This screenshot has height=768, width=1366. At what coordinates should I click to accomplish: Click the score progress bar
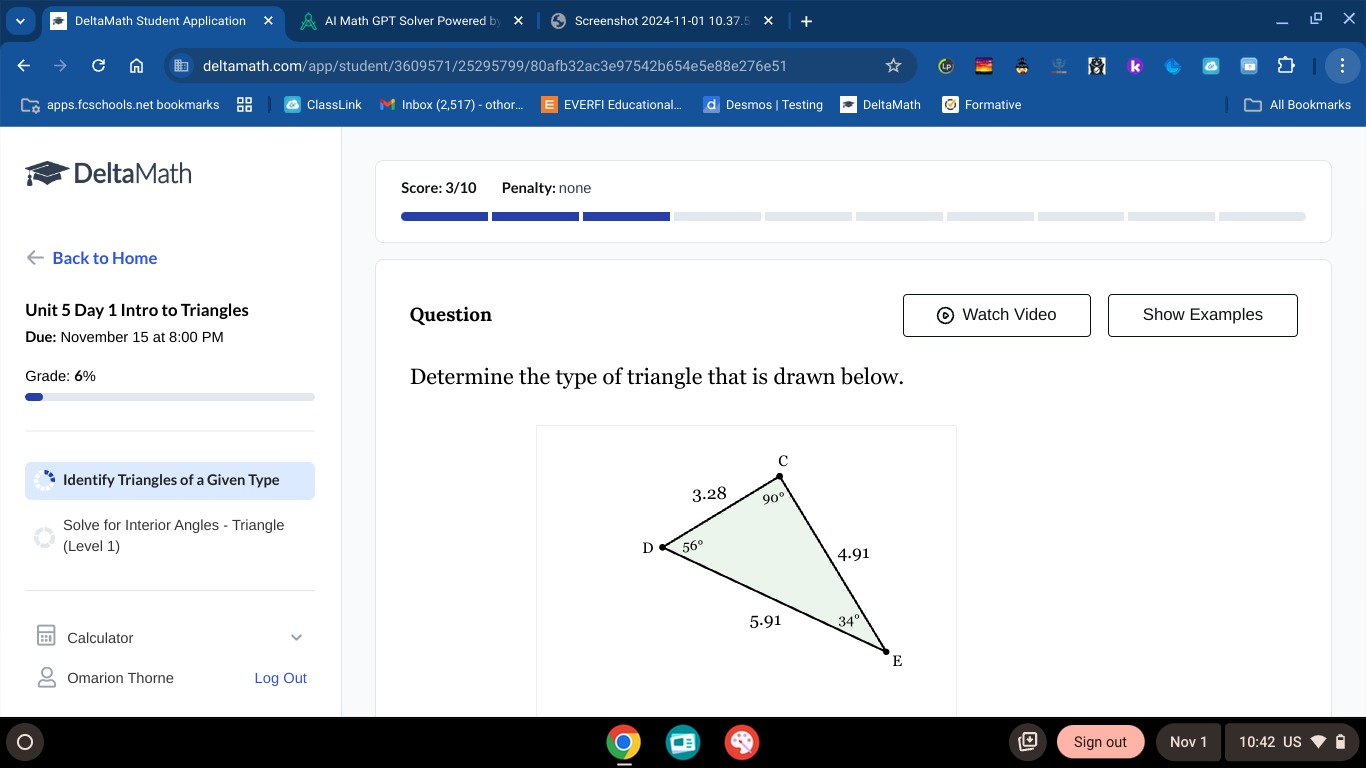pyautogui.click(x=853, y=216)
